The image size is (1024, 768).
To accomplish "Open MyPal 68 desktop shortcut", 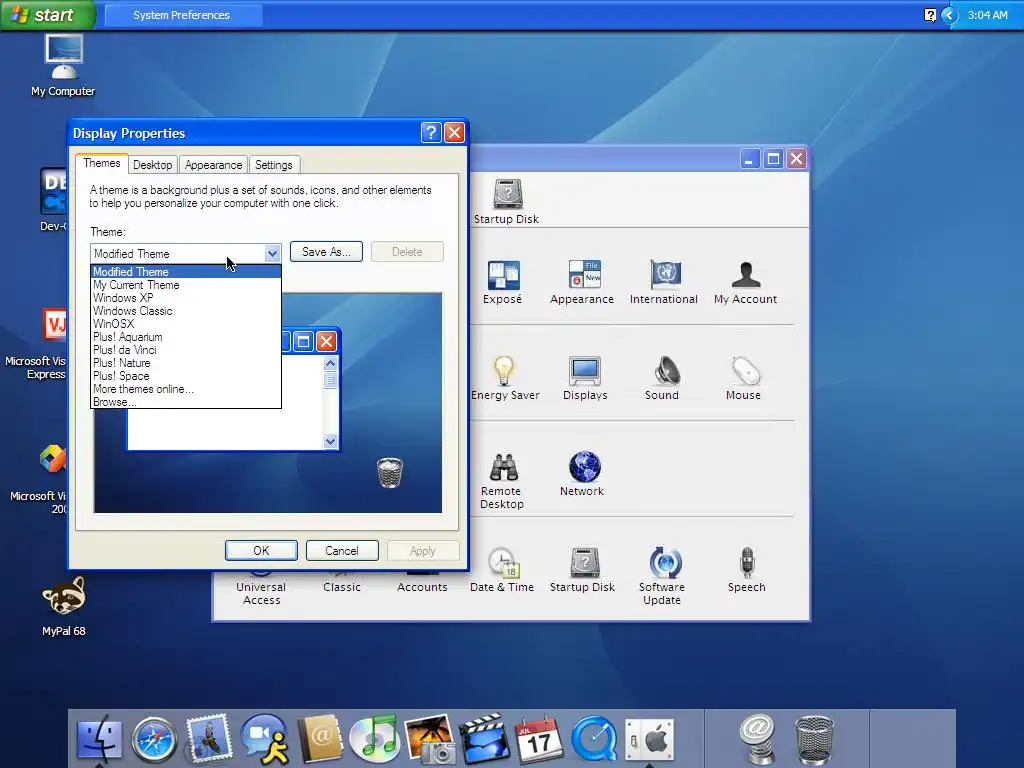I will tap(63, 607).
